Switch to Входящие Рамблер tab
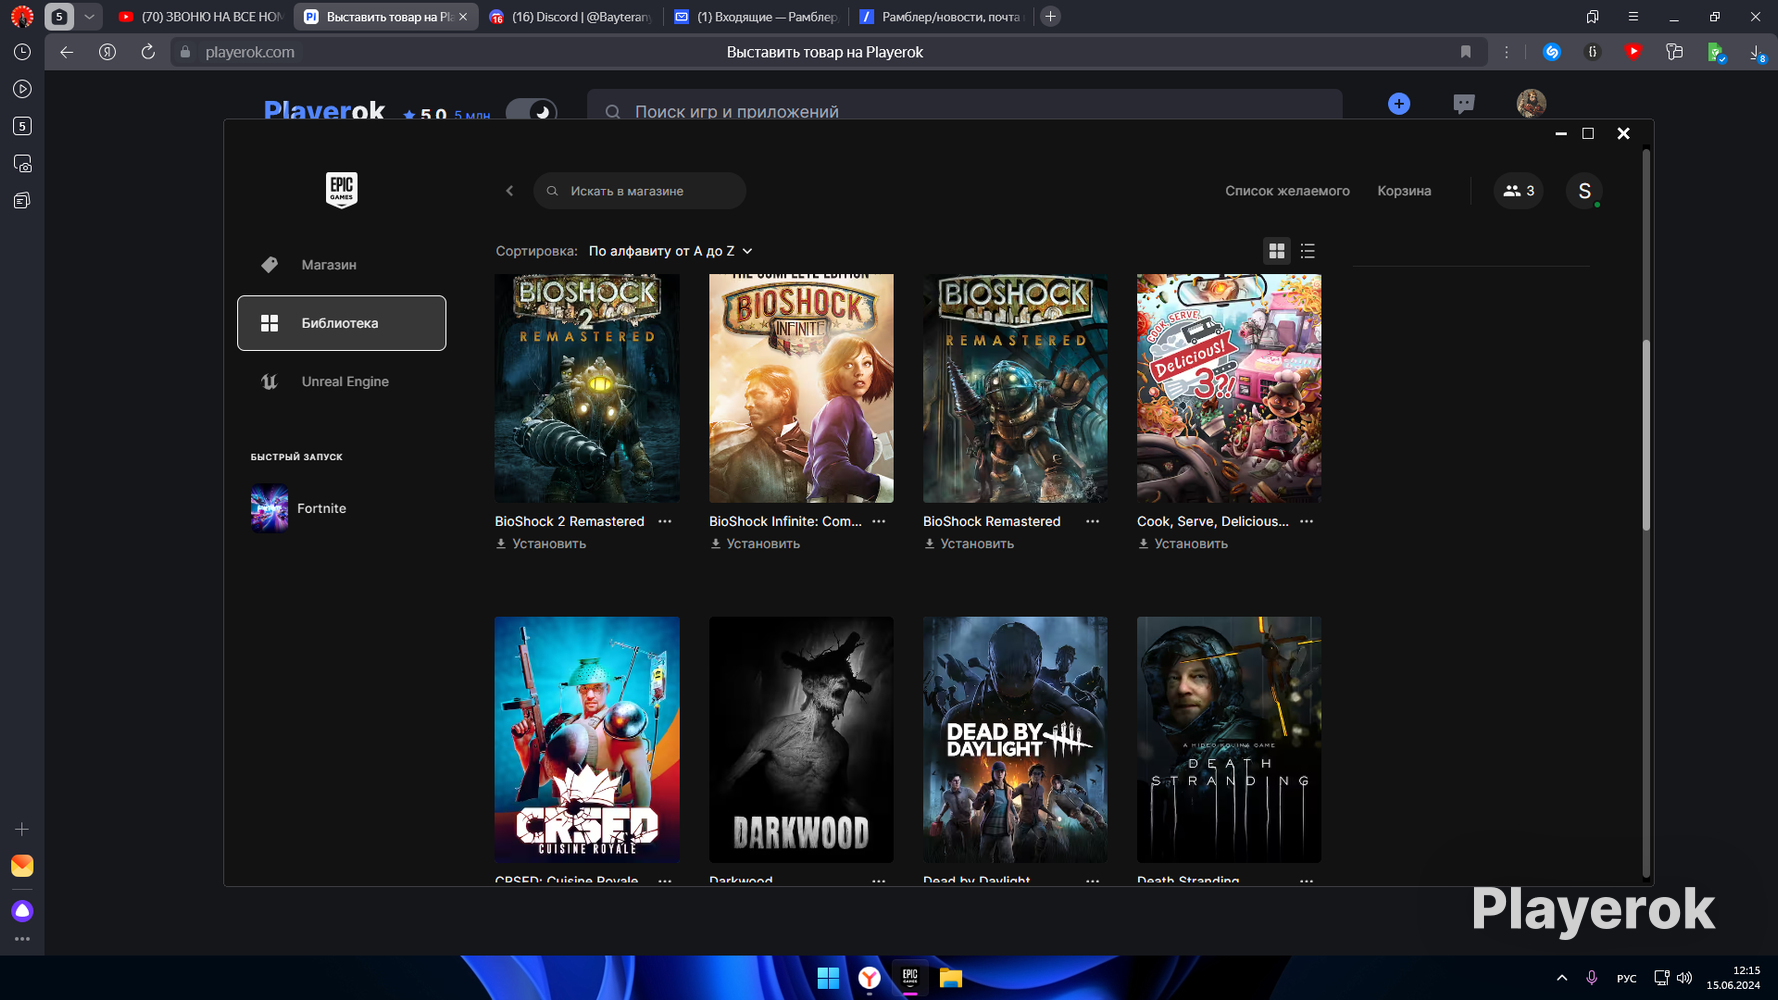 [x=755, y=17]
